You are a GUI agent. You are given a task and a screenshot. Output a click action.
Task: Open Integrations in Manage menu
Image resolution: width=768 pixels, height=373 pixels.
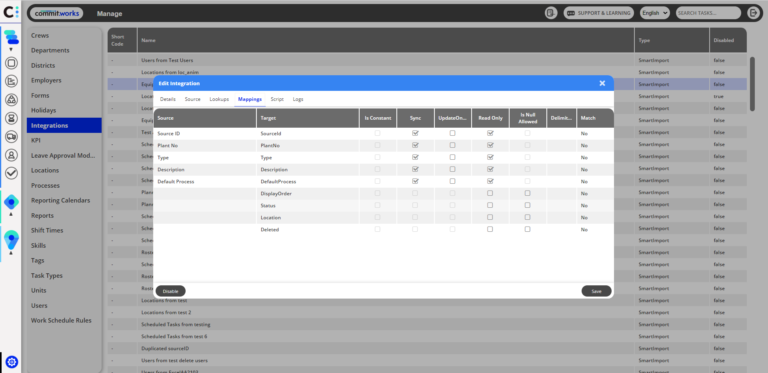64,125
